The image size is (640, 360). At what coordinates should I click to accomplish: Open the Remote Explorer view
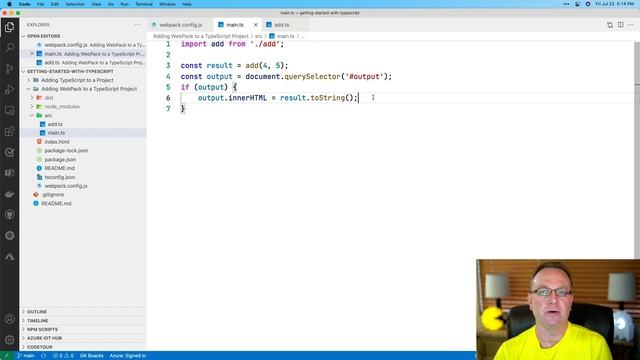(x=9, y=111)
